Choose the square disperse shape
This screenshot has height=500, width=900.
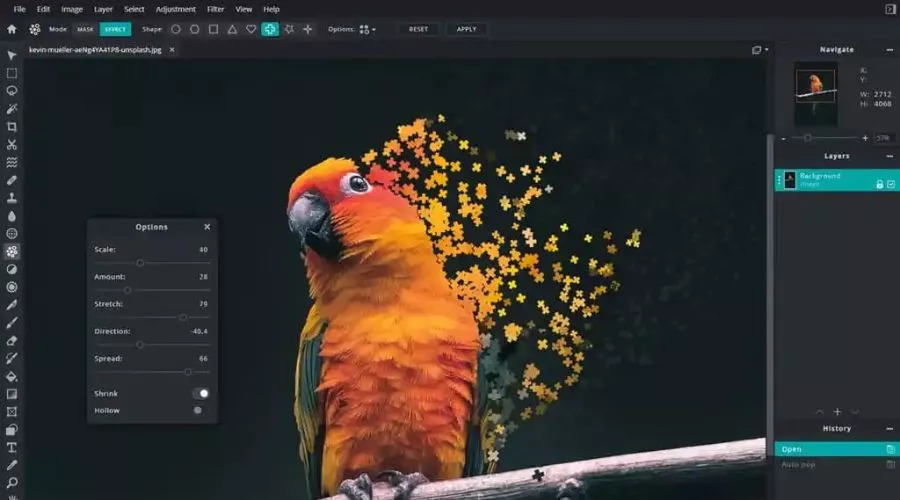[x=214, y=29]
